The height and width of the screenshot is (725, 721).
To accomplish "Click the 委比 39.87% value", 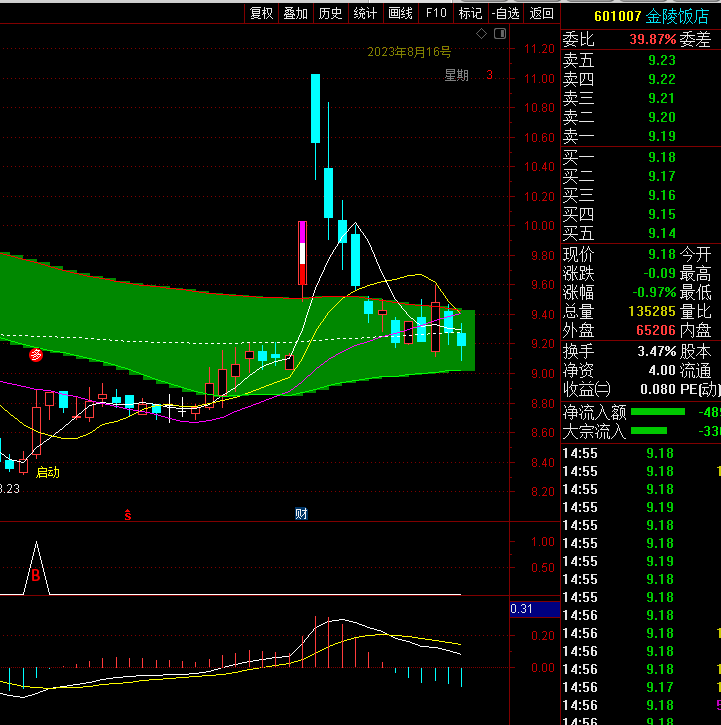I will (x=653, y=39).
